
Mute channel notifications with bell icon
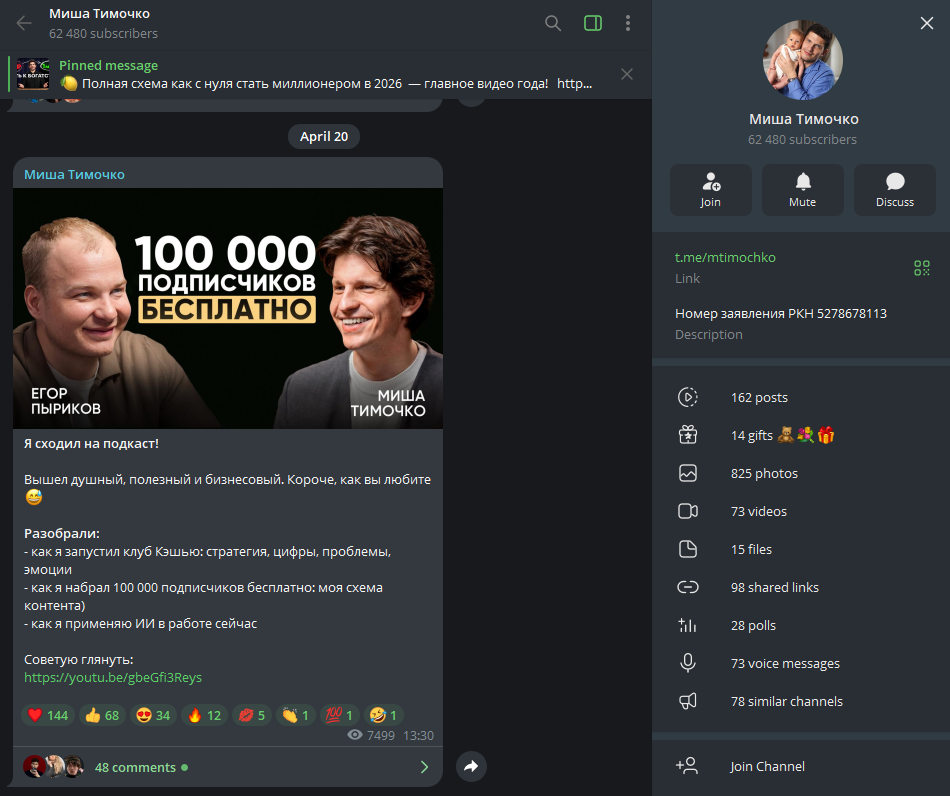[802, 190]
